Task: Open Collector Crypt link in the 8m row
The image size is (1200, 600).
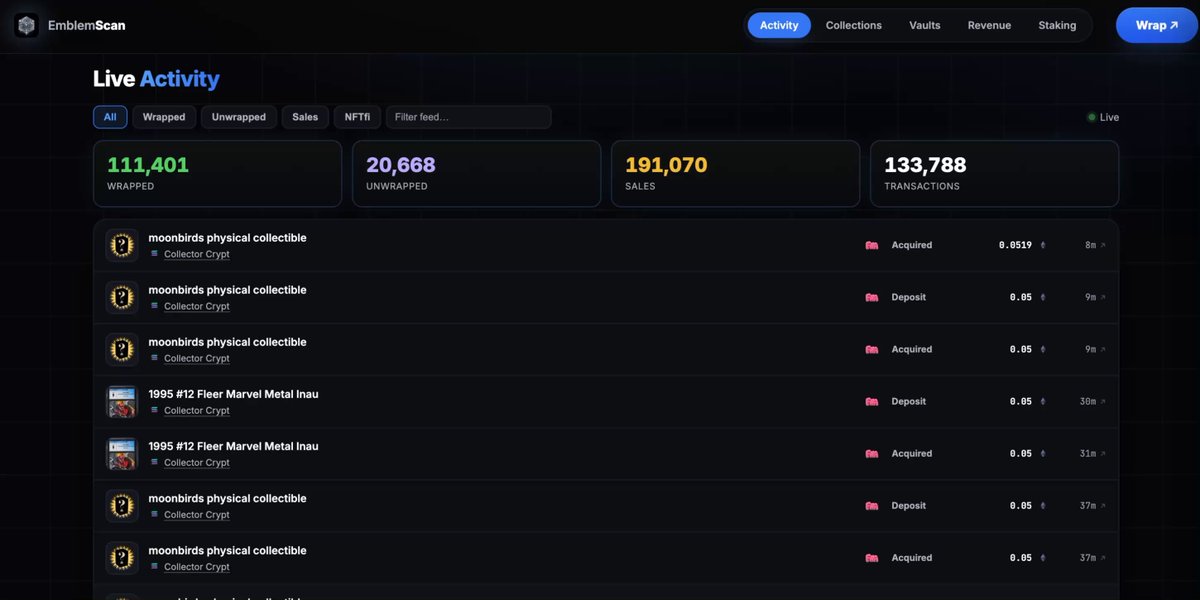Action: [197, 254]
